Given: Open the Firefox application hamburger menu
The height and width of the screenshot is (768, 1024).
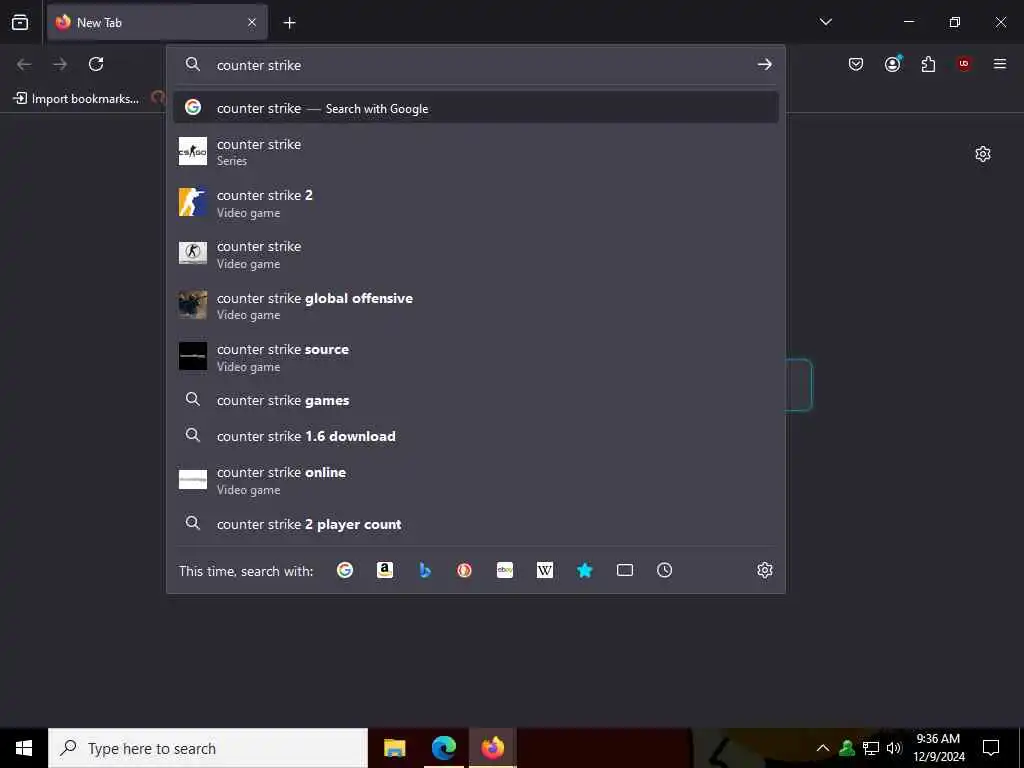Looking at the screenshot, I should click(x=999, y=64).
